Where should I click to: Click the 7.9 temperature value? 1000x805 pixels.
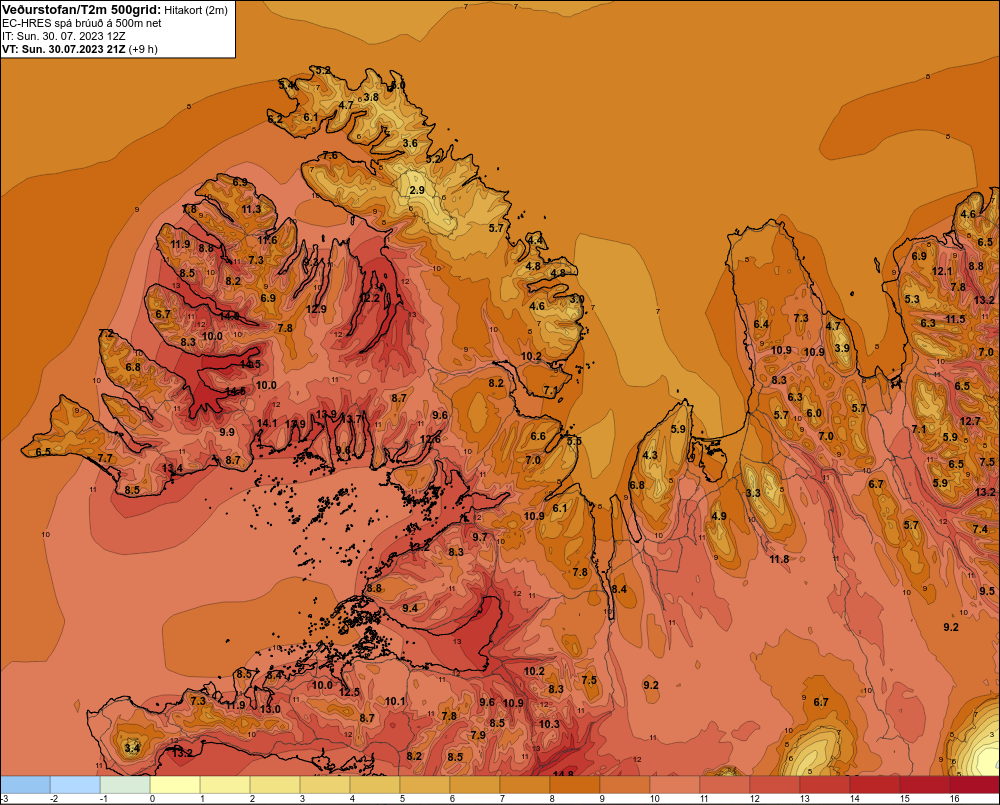coord(478,735)
